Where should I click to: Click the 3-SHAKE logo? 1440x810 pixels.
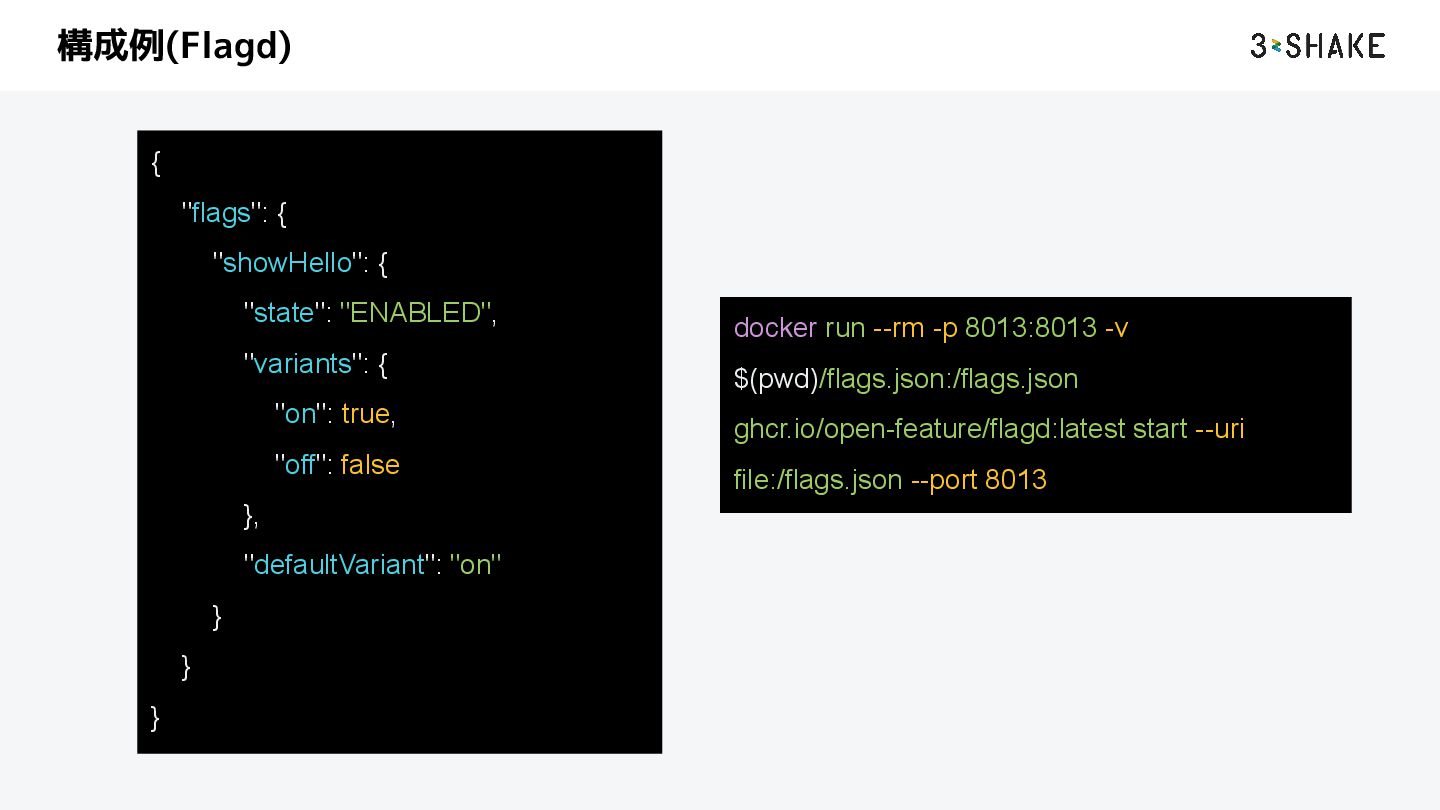pos(1317,46)
